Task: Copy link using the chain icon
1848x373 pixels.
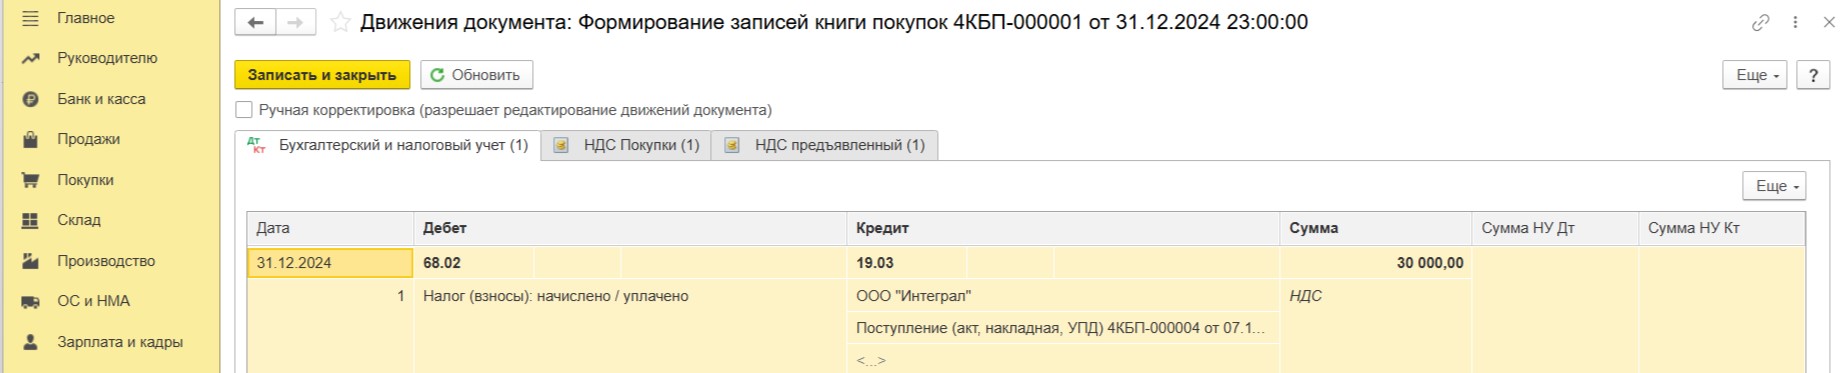Action: tap(1761, 22)
